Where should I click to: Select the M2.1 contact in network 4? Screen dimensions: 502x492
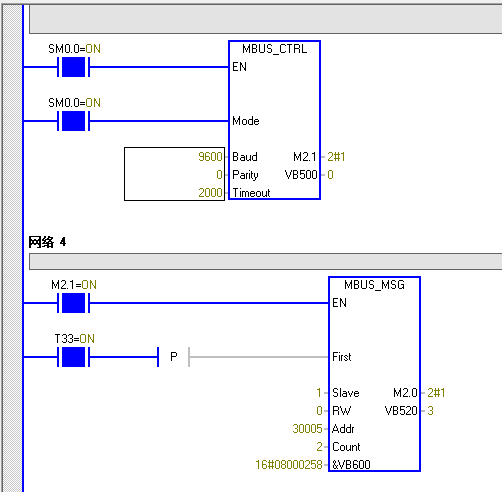tap(74, 303)
